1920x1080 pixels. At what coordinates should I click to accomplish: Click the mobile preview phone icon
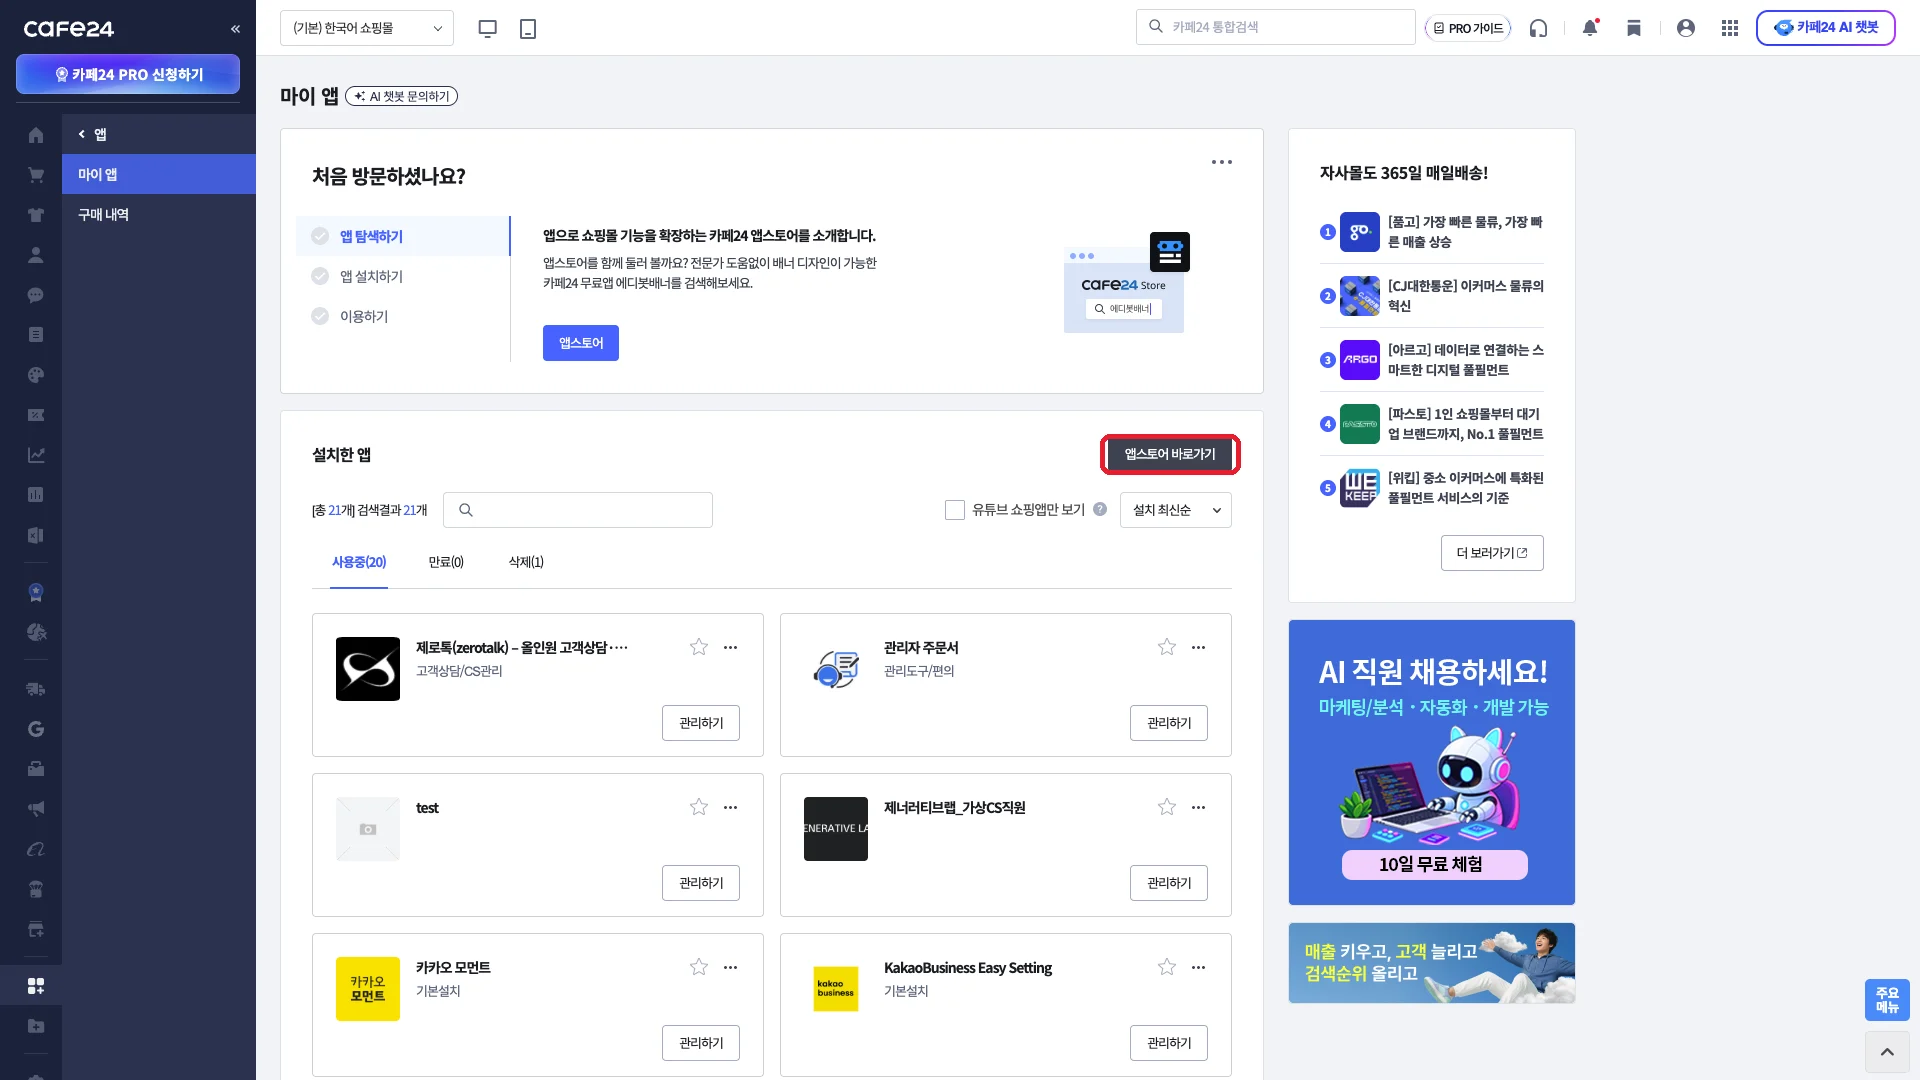coord(528,28)
